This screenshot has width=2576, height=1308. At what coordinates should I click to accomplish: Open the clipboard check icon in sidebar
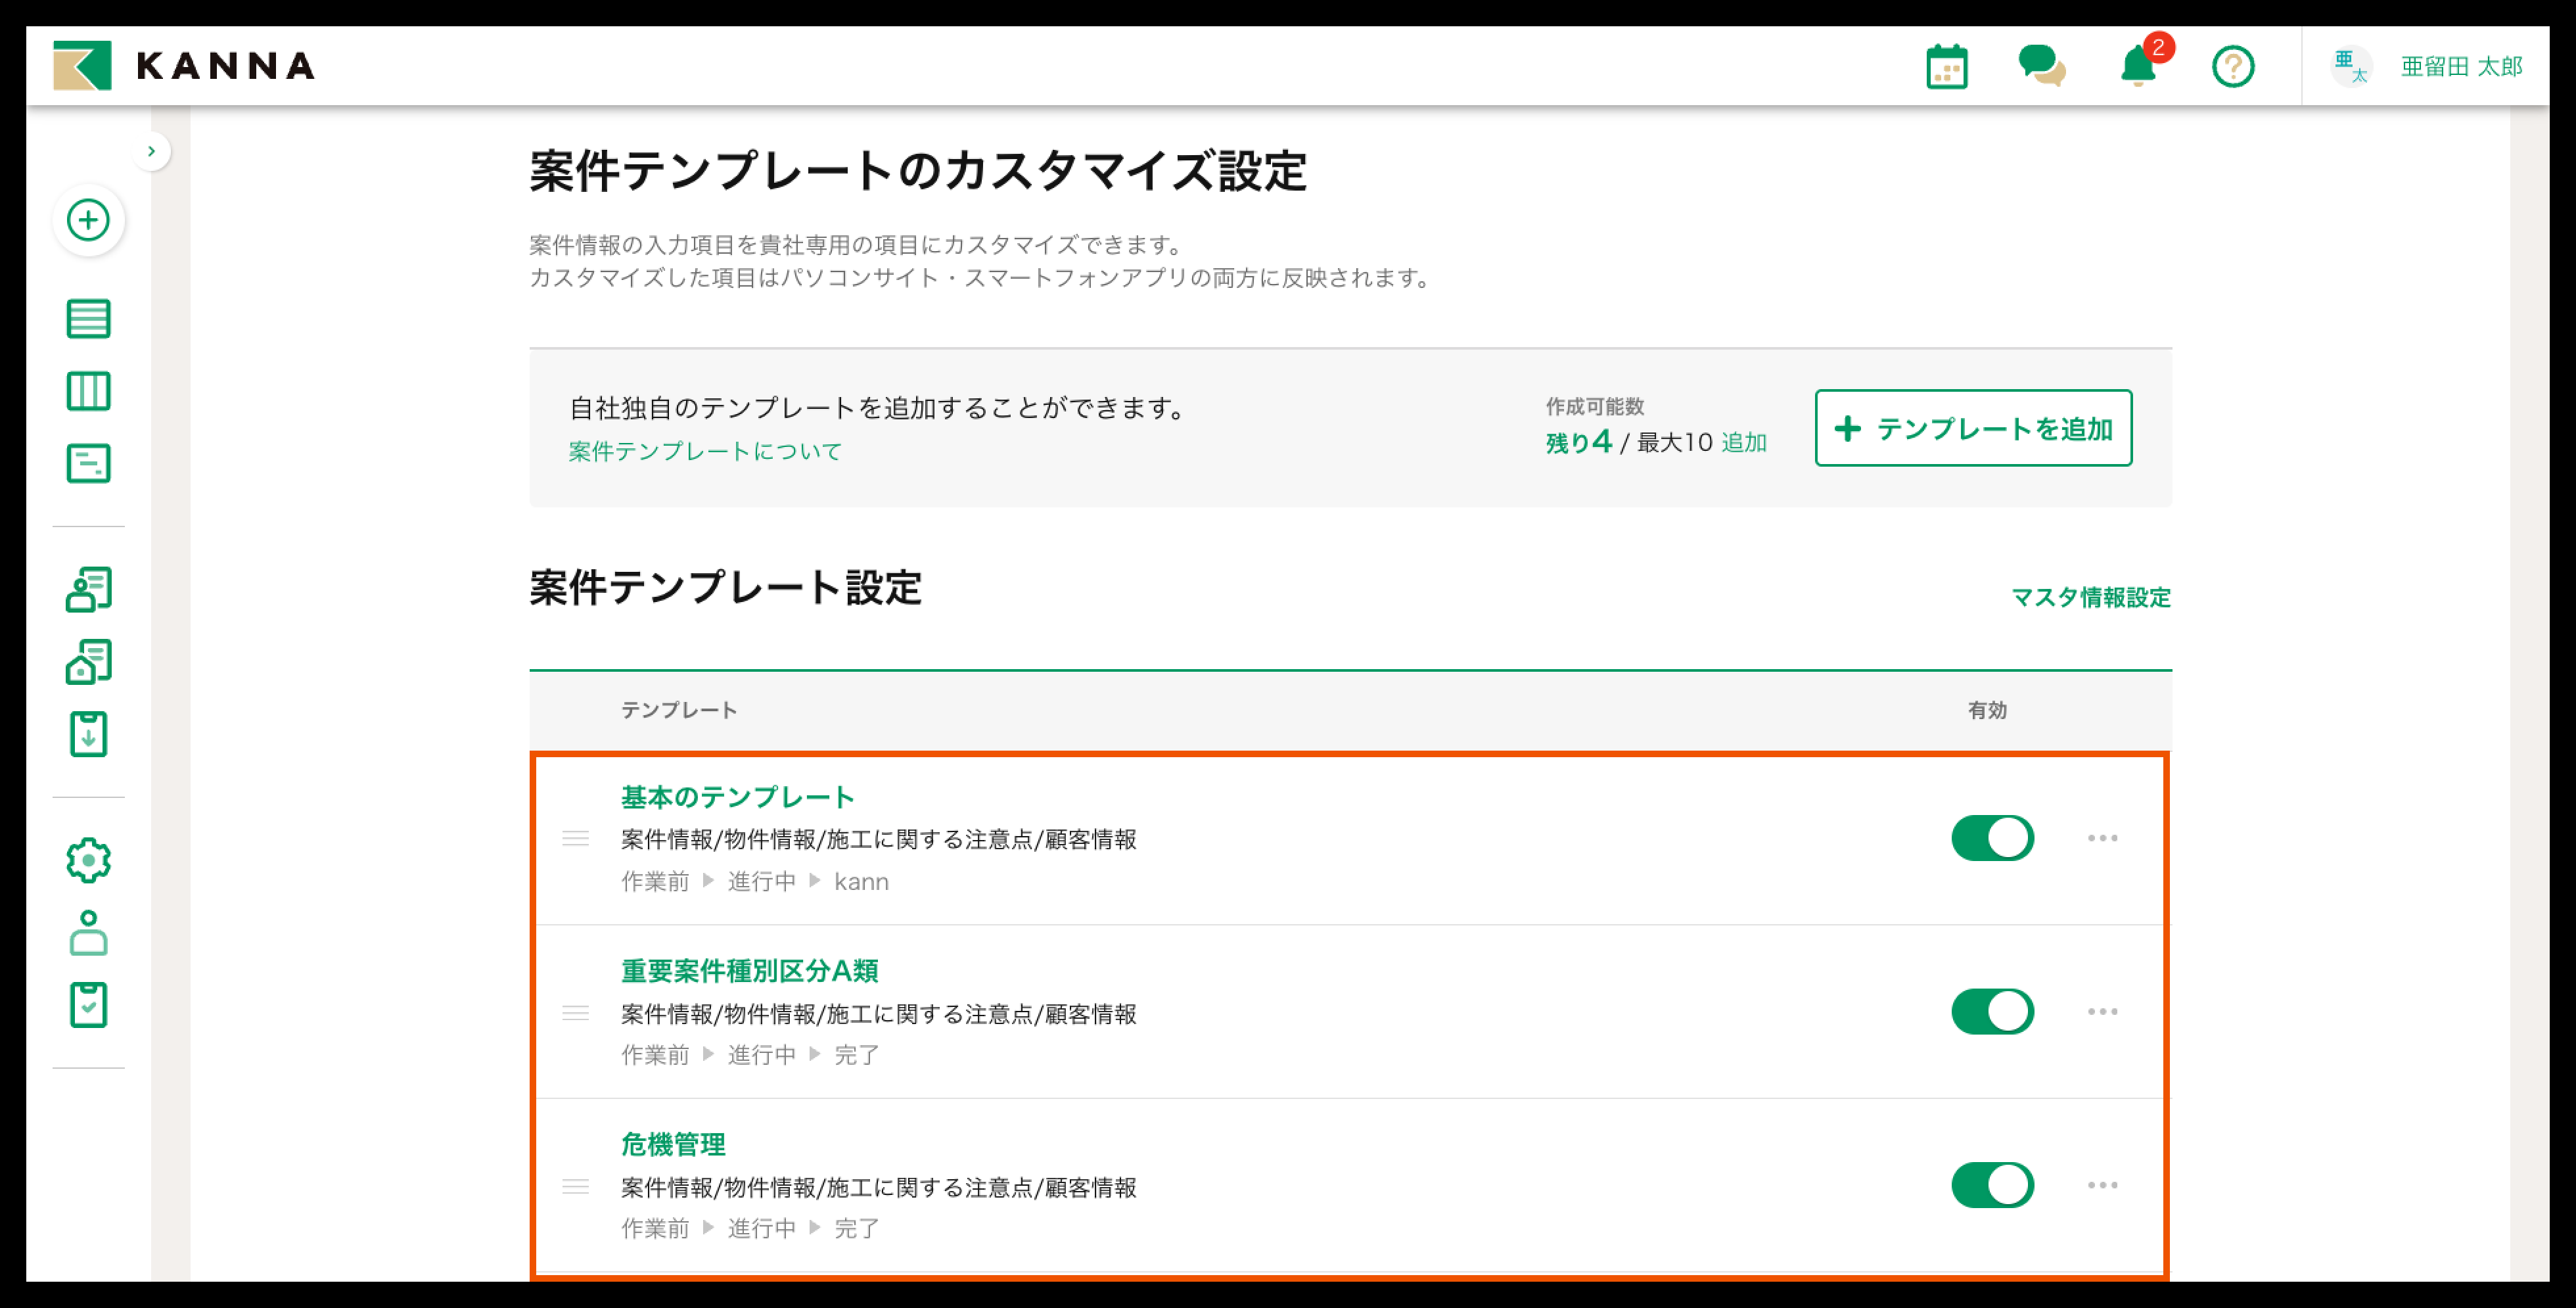pos(88,1005)
